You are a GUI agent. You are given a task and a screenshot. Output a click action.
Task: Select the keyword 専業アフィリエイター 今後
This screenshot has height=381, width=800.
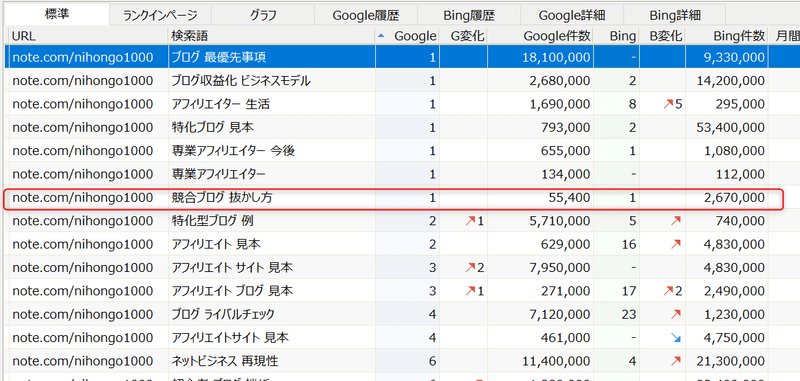pos(233,151)
